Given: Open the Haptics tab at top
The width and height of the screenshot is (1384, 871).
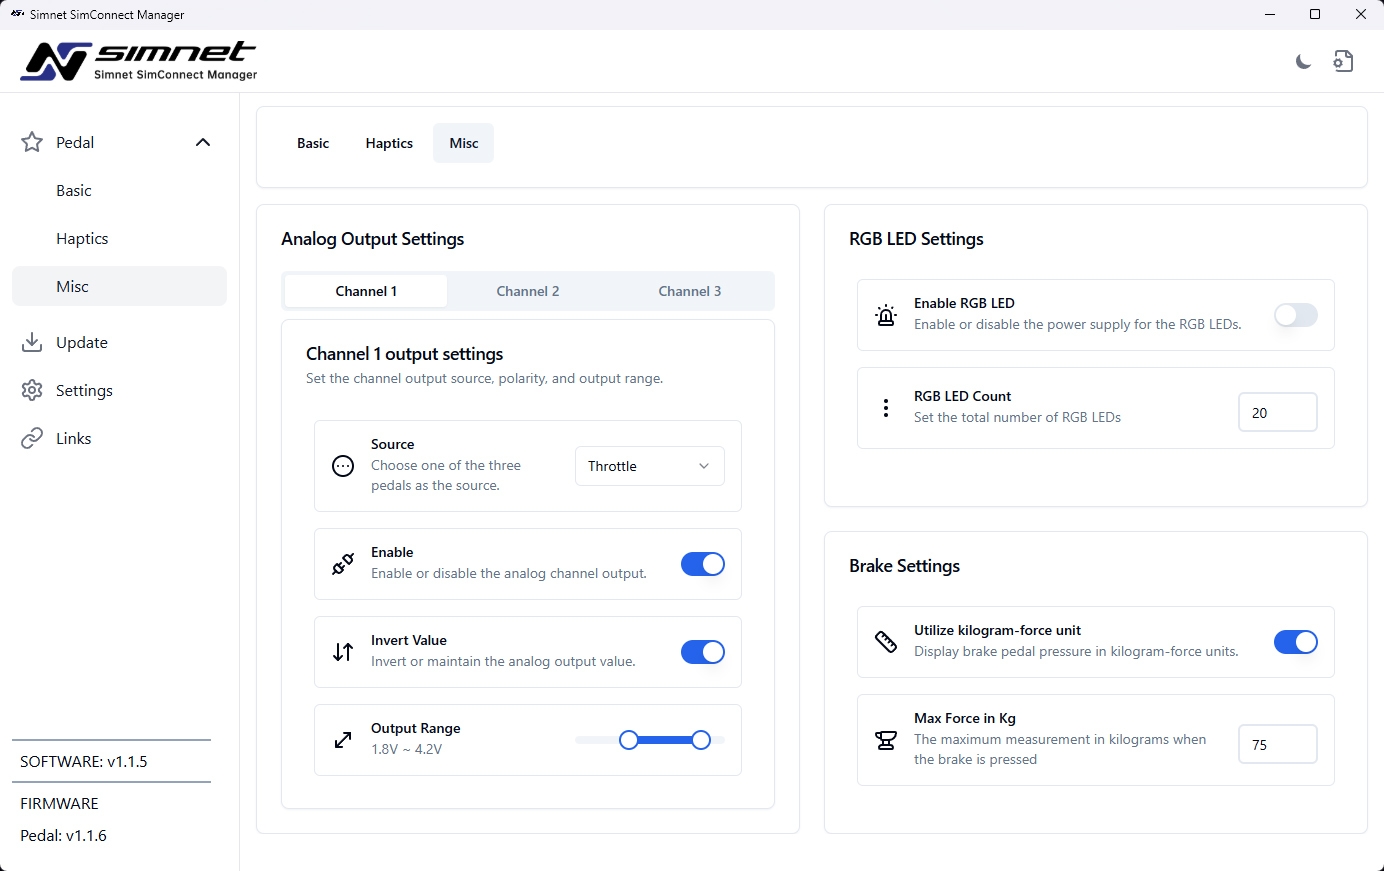Looking at the screenshot, I should tap(389, 143).
